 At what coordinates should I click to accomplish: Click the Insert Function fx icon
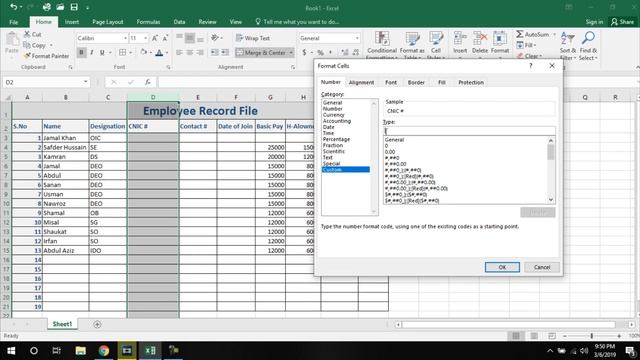tap(147, 82)
